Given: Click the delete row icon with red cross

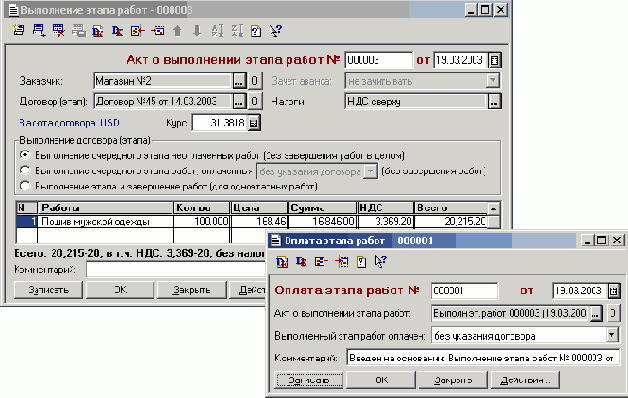Looking at the screenshot, I should click(x=58, y=30).
